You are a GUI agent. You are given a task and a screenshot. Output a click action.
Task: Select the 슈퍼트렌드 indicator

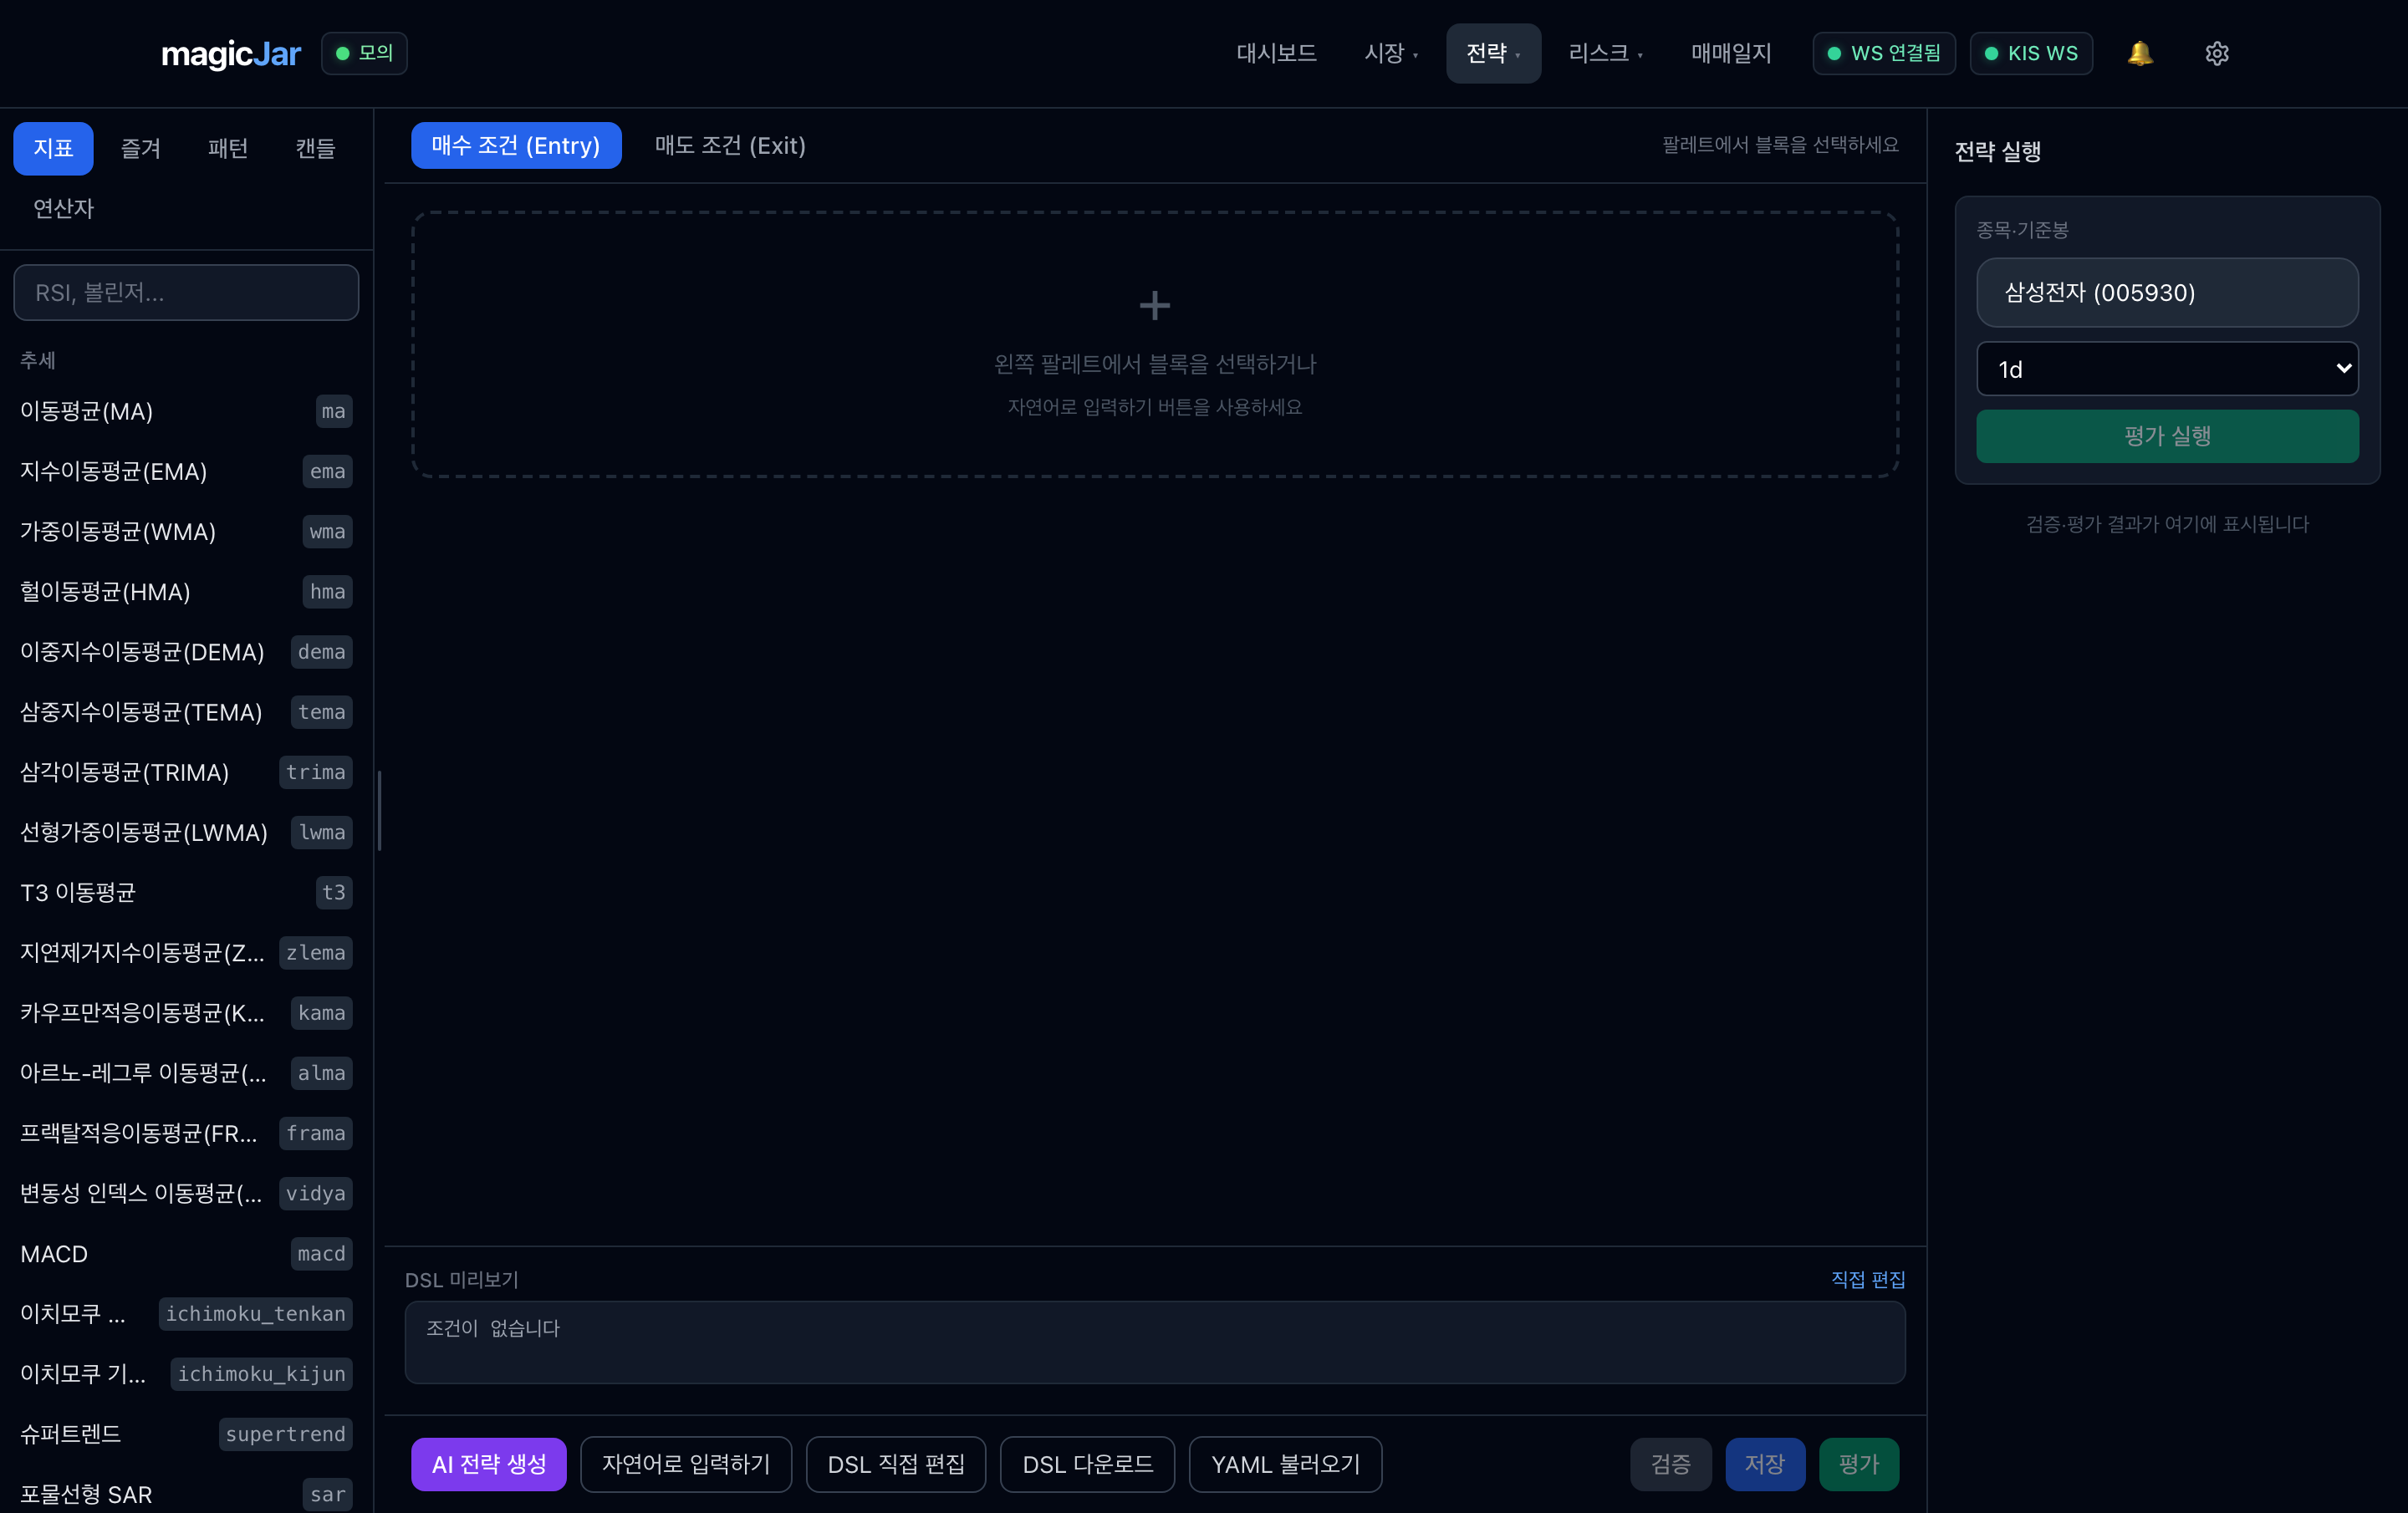(x=186, y=1434)
